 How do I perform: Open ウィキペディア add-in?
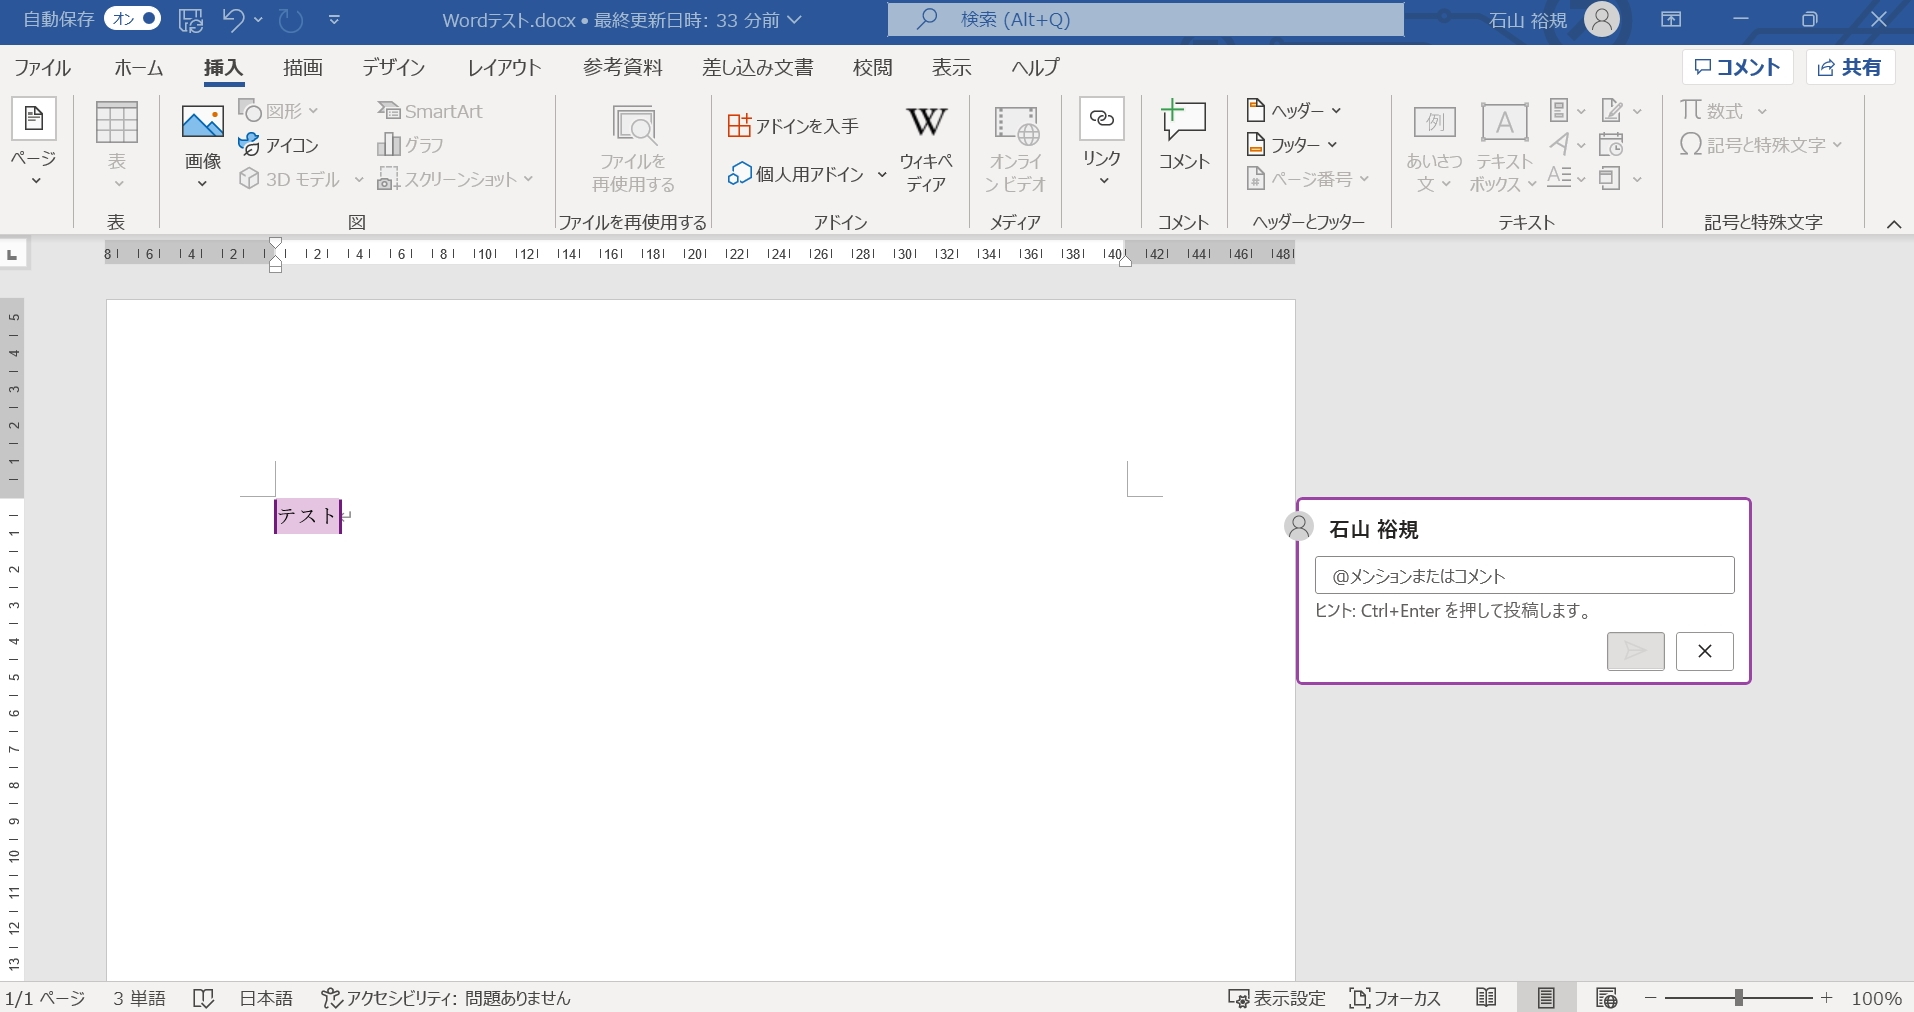point(926,148)
